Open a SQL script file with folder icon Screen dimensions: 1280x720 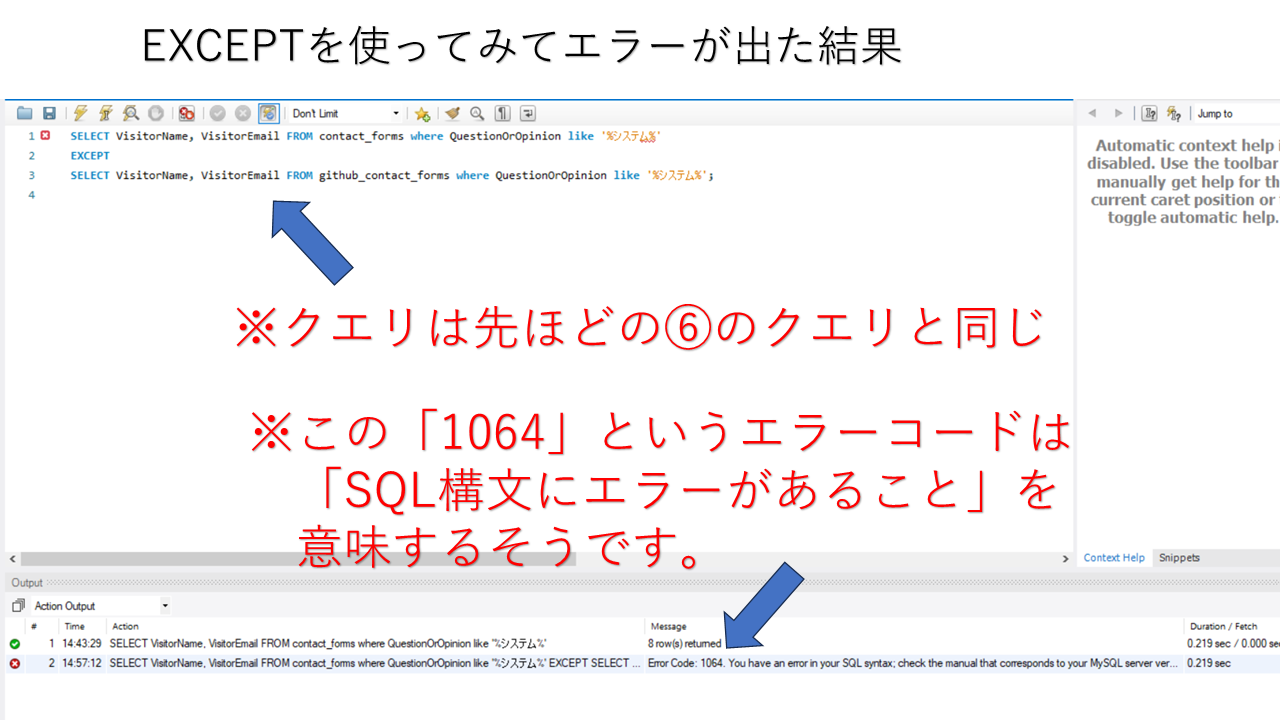click(24, 114)
